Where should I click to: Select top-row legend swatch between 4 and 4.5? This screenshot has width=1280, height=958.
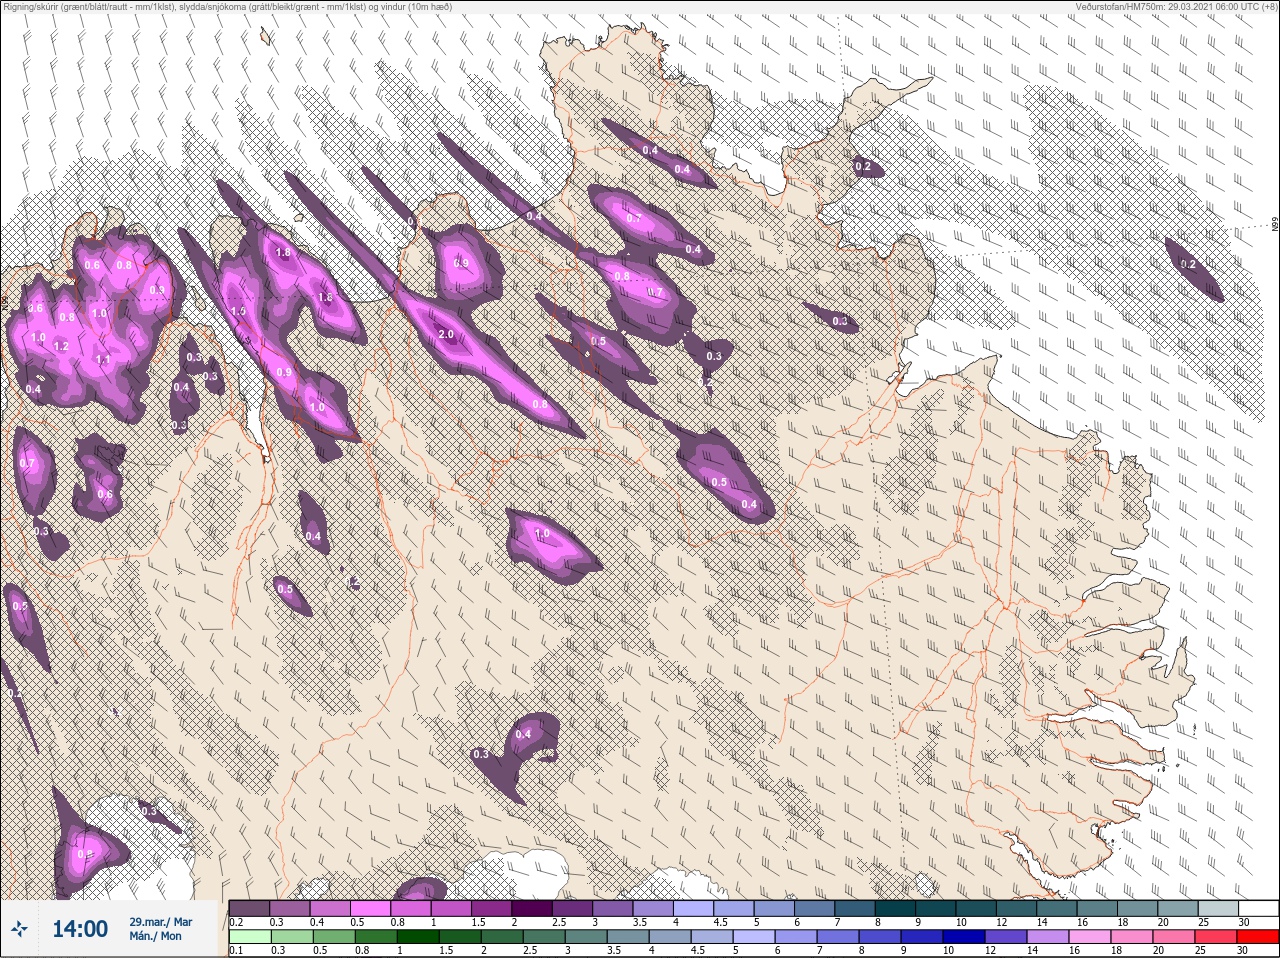pos(695,908)
